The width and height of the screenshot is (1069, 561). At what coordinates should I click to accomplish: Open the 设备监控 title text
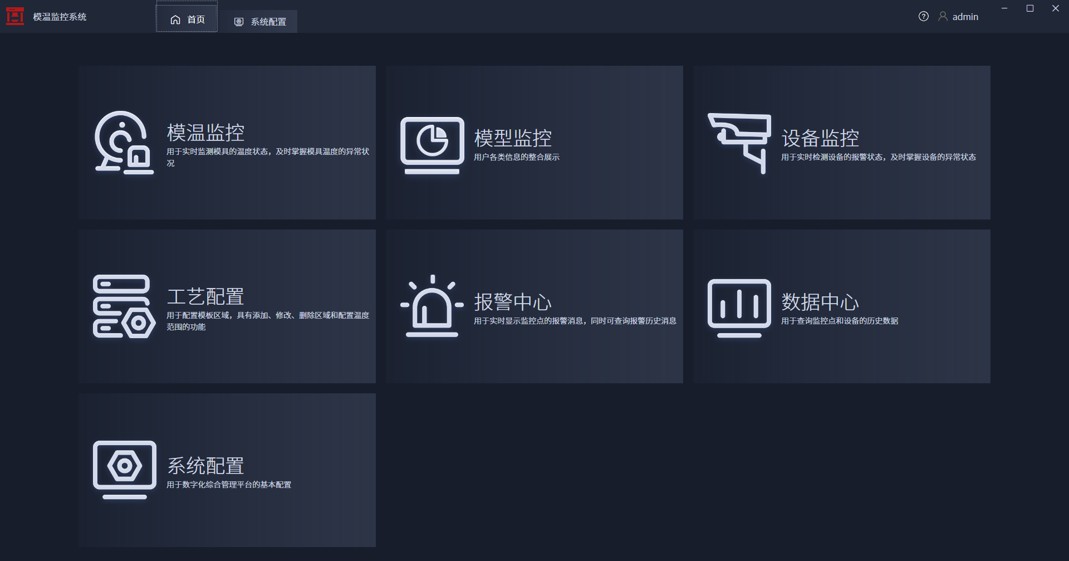click(820, 138)
